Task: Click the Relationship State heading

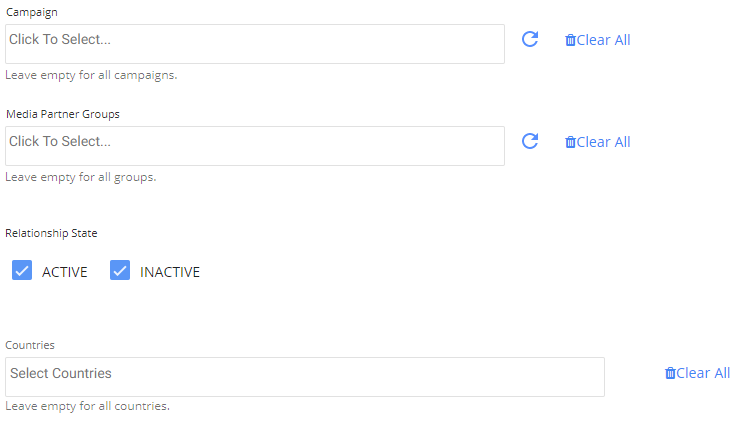Action: click(x=51, y=233)
